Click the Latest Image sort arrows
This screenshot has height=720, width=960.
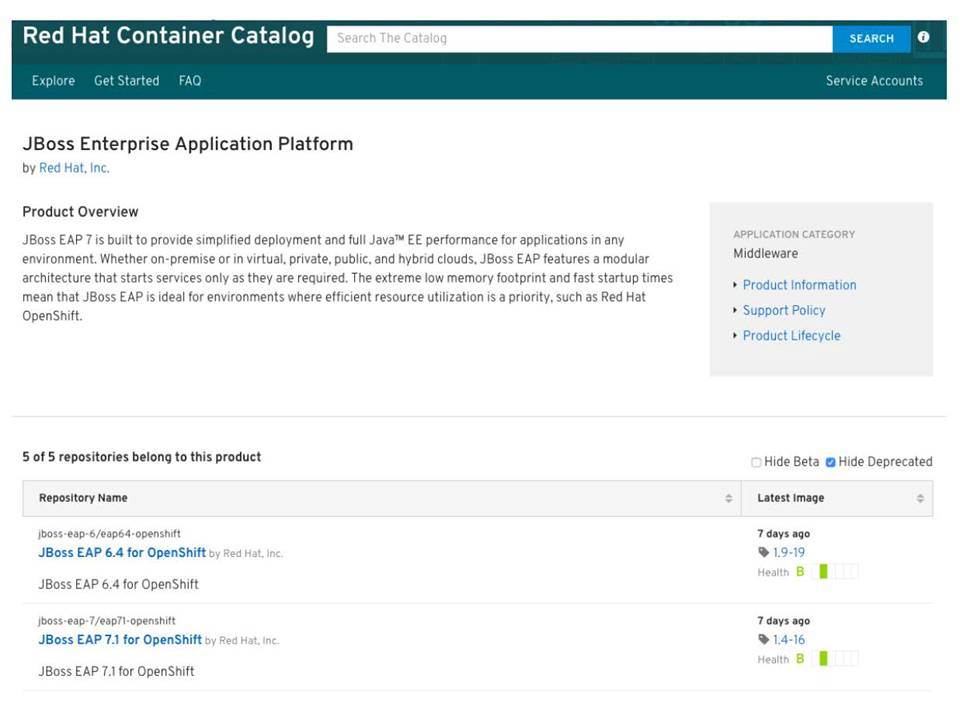click(x=920, y=498)
